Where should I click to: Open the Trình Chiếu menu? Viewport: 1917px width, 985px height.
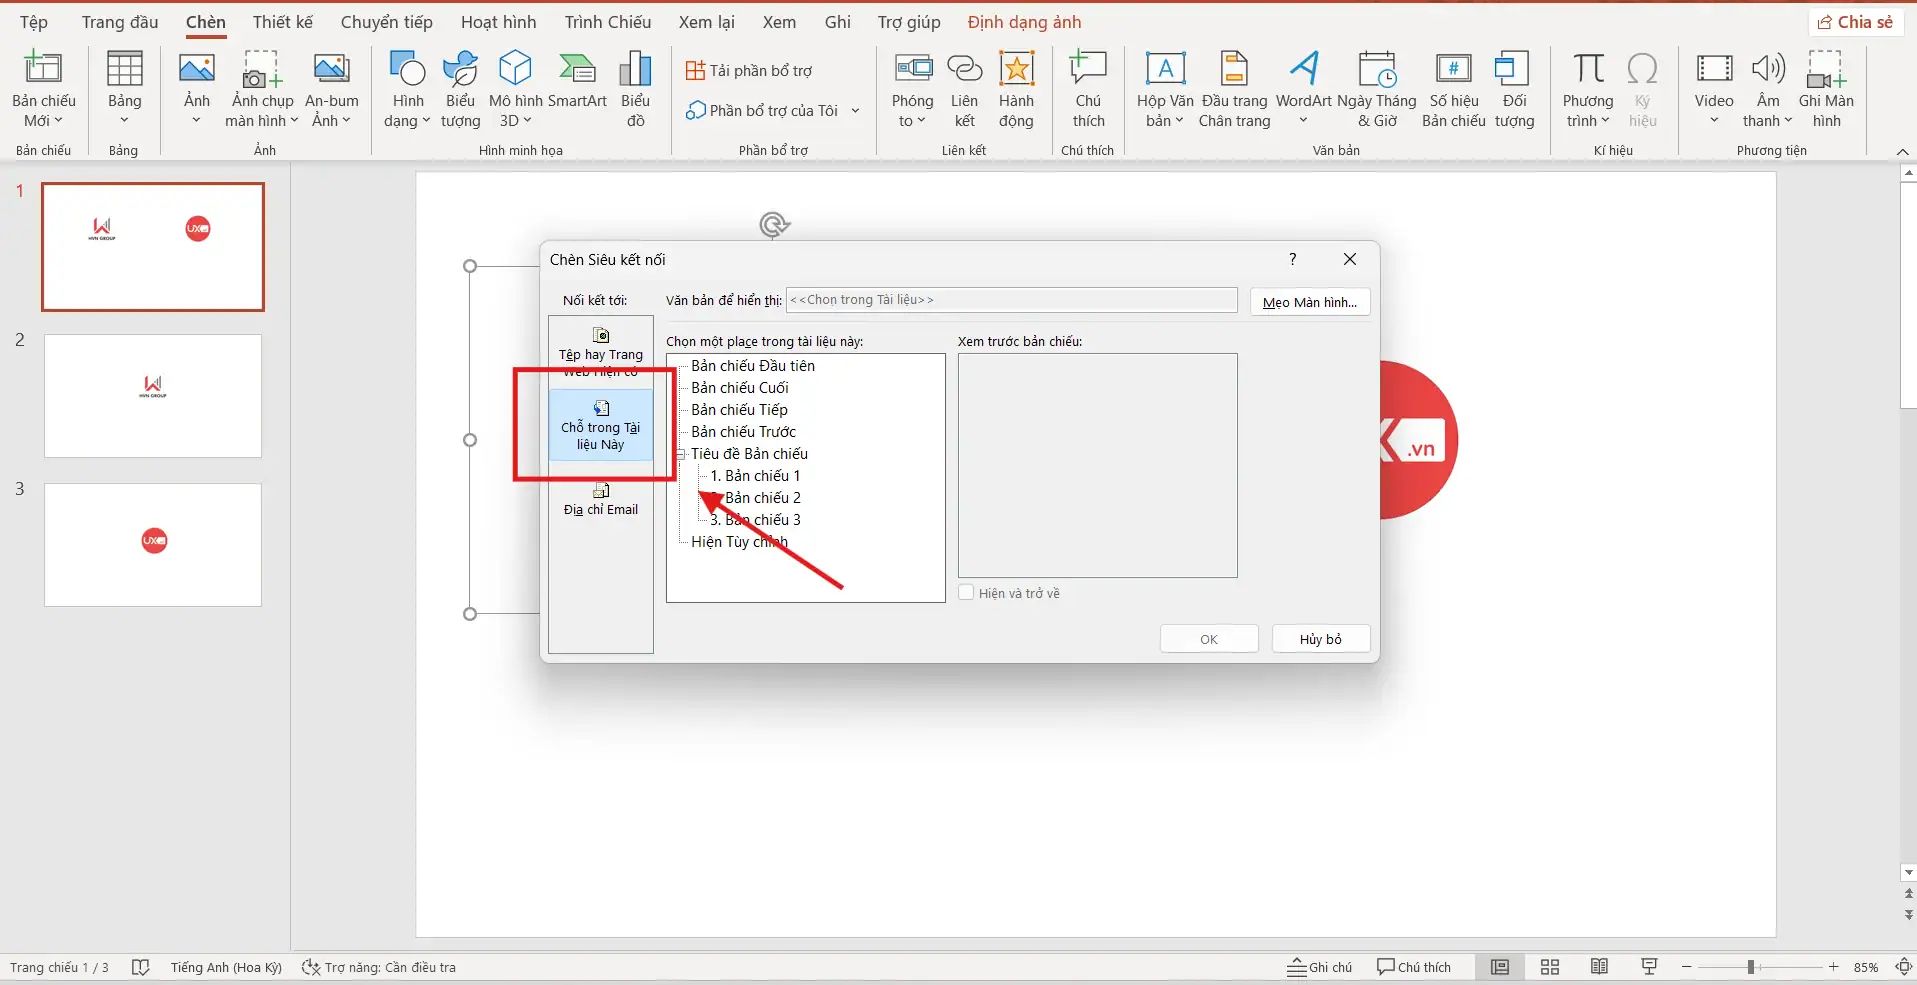pos(607,21)
